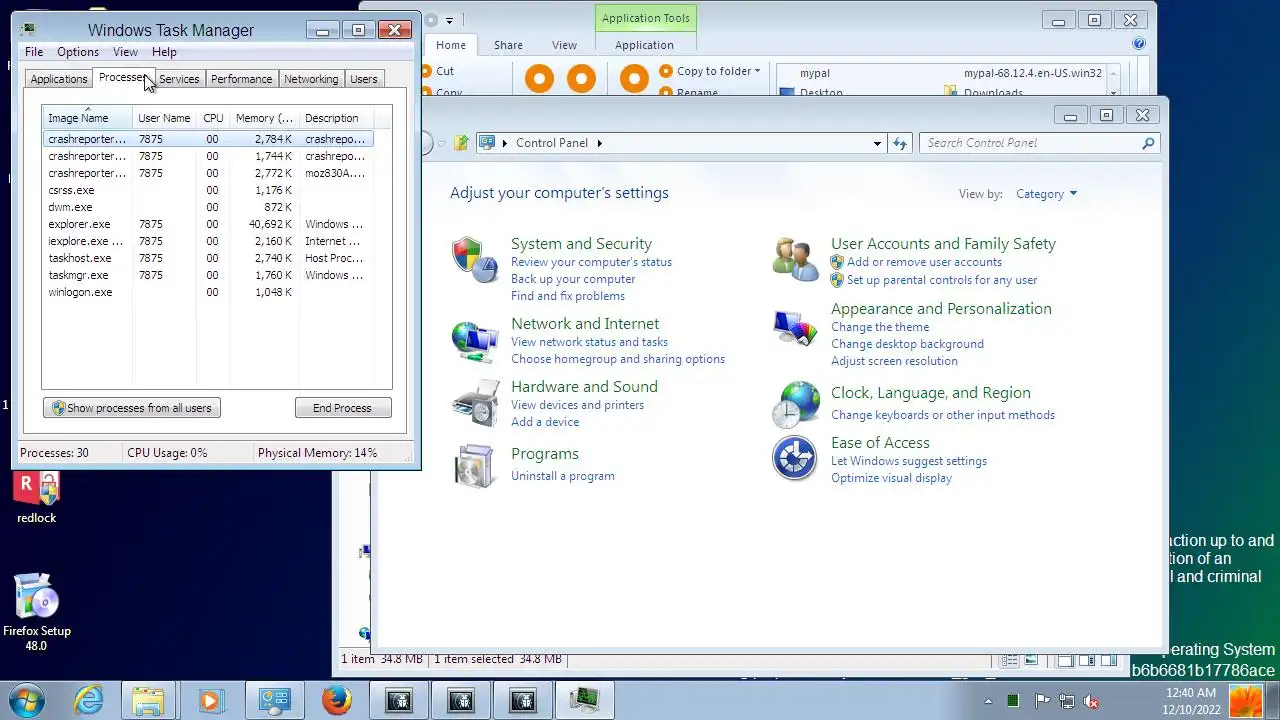Select dwm.exe process row

(208, 207)
